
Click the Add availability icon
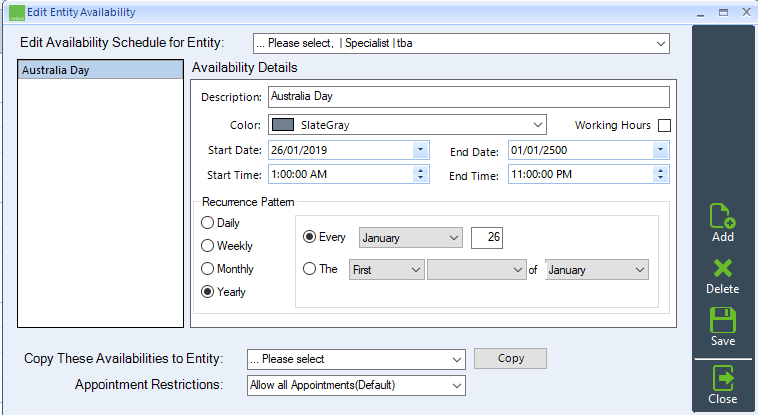(723, 216)
